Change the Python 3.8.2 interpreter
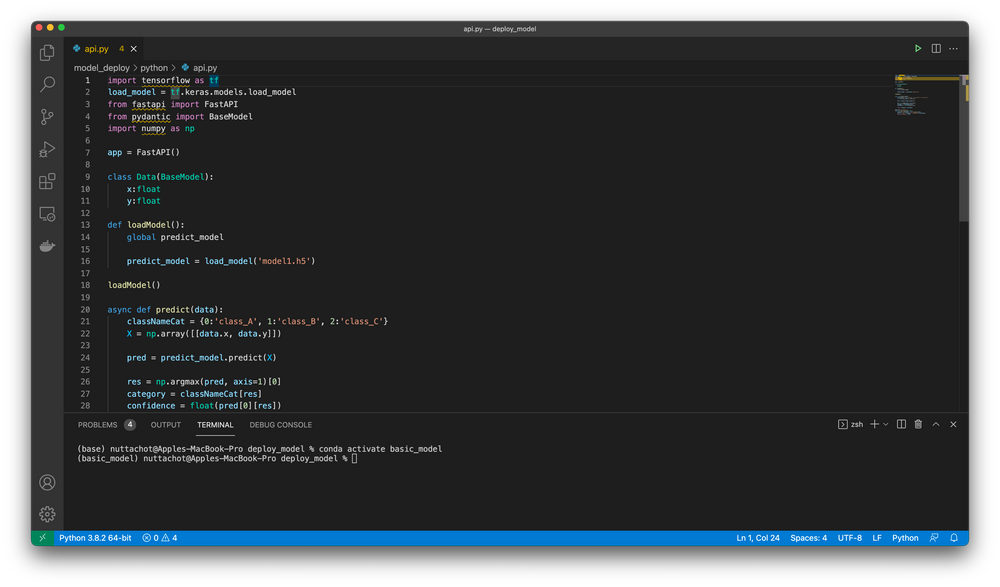 (95, 537)
